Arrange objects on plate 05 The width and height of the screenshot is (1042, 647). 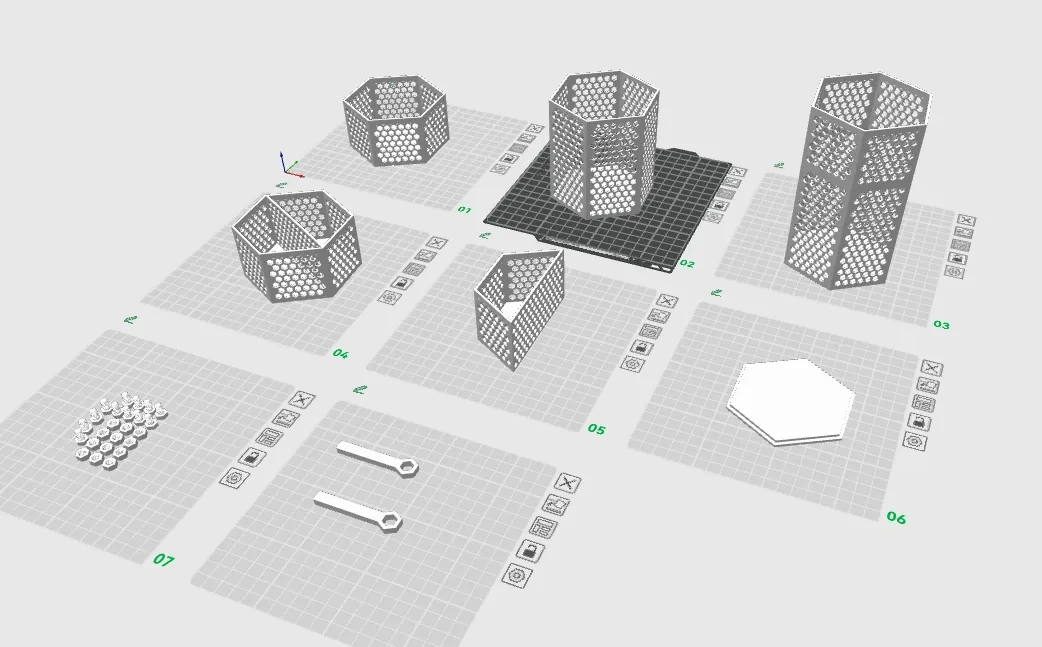click(x=651, y=331)
